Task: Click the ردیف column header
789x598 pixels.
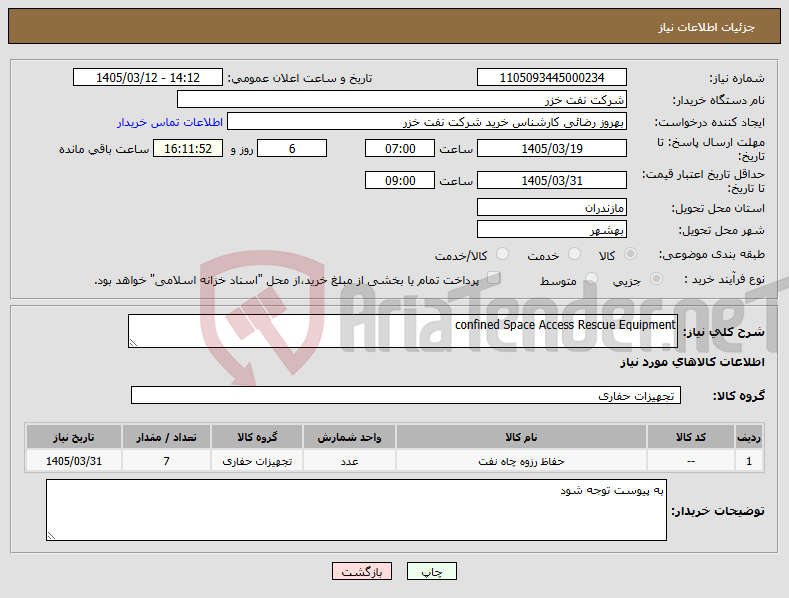Action: 749,437
